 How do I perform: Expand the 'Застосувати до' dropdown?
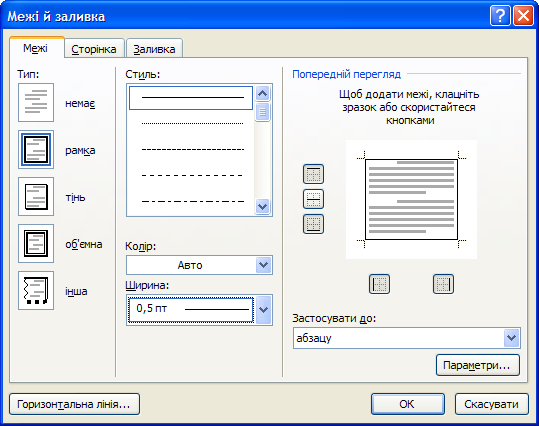pos(512,338)
